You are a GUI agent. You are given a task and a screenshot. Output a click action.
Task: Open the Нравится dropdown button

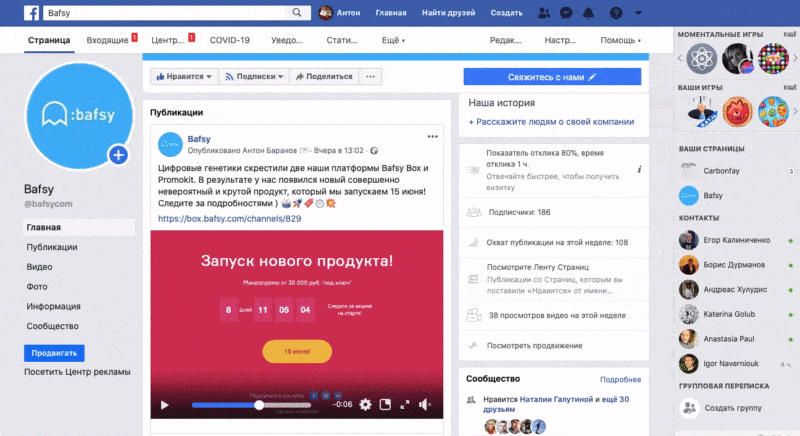pos(184,76)
